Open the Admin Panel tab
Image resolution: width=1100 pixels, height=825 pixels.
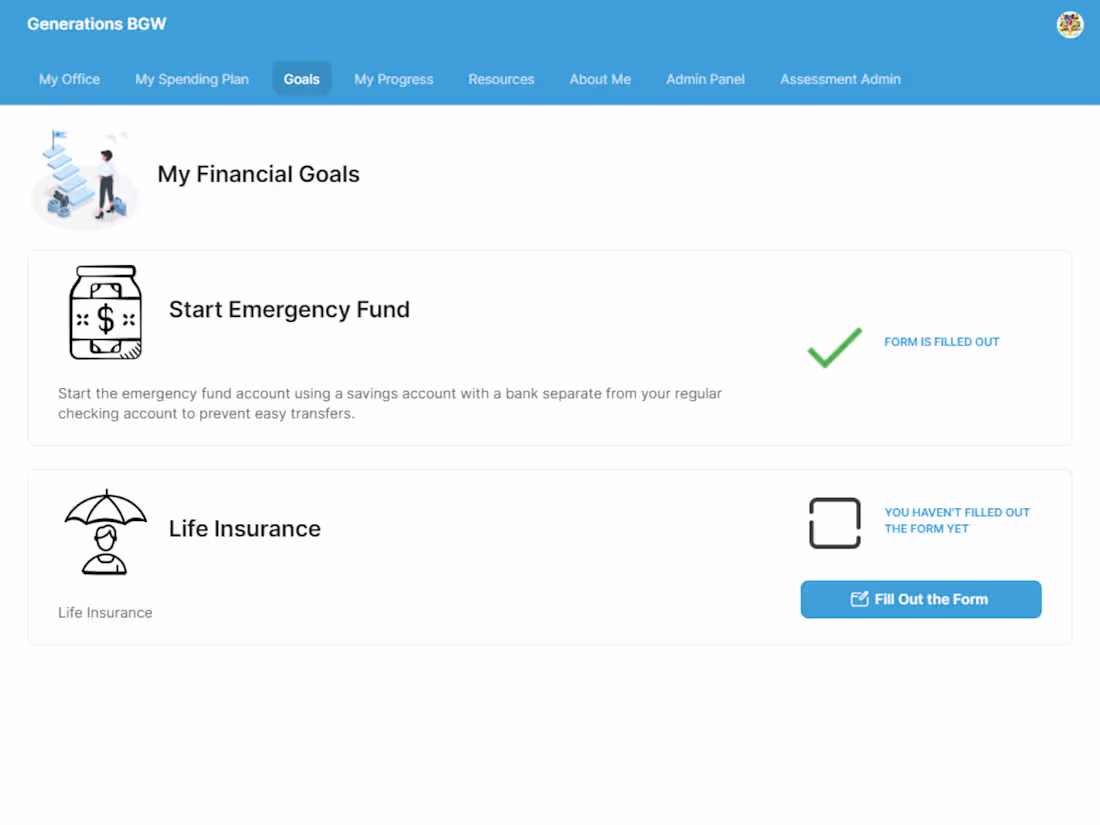coord(705,79)
